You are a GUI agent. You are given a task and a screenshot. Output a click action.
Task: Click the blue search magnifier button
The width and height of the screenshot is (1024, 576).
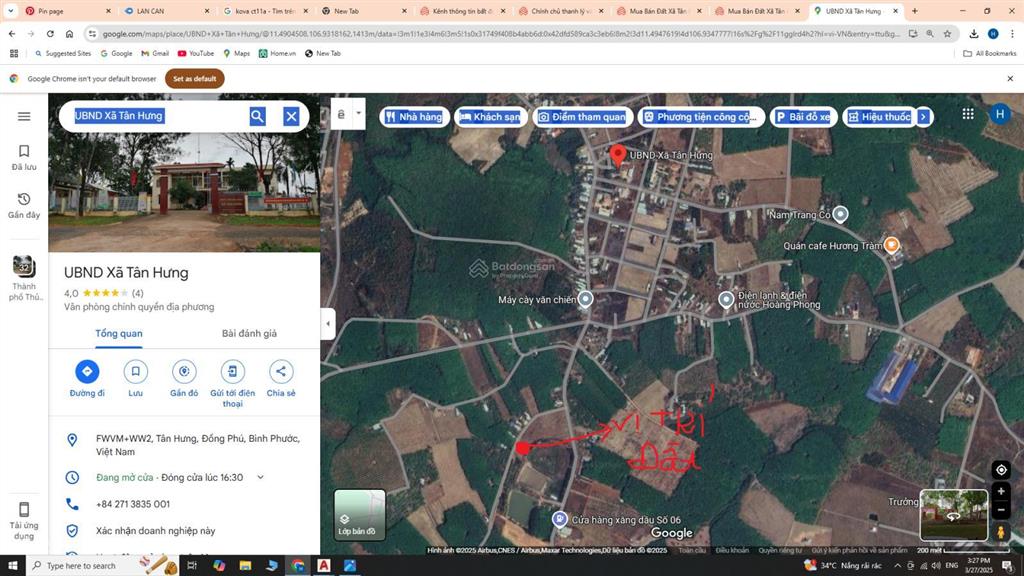257,116
